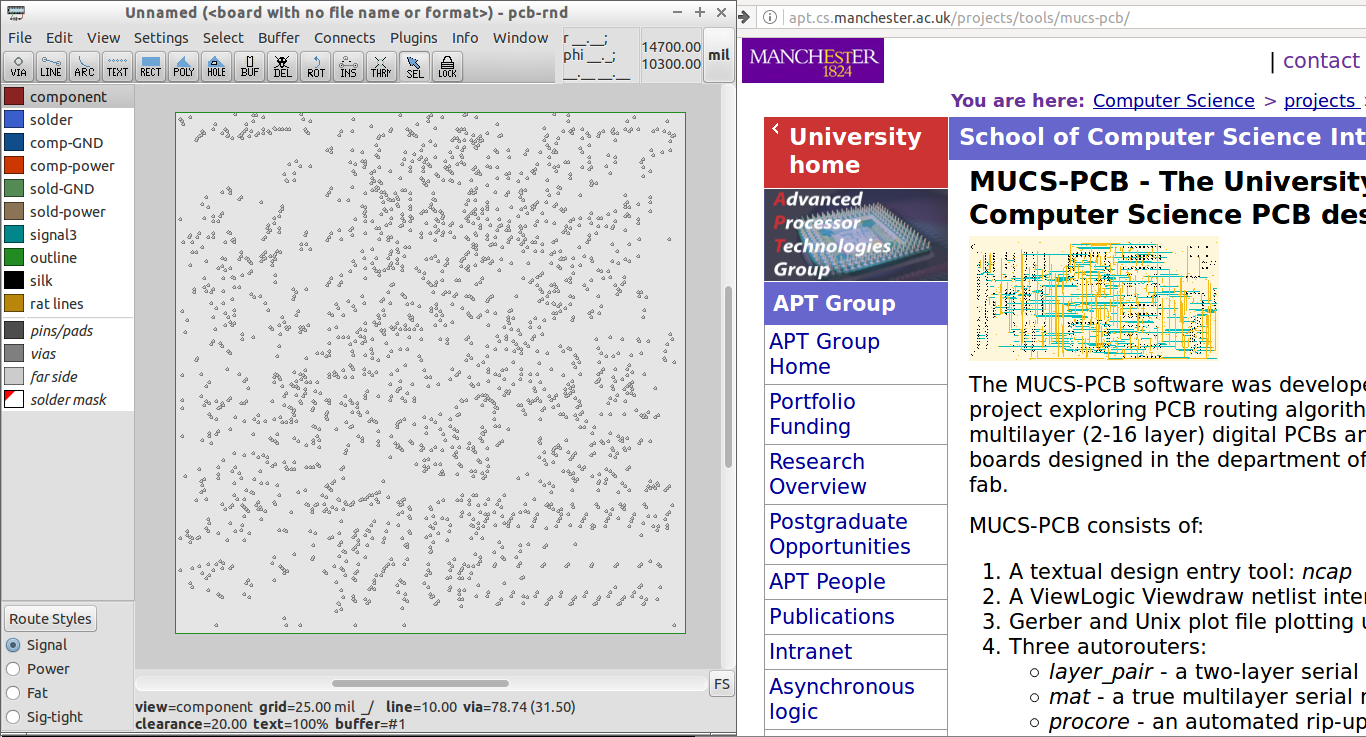Image resolution: width=1366 pixels, height=737 pixels.
Task: Open the Route Styles button
Action: click(x=50, y=619)
